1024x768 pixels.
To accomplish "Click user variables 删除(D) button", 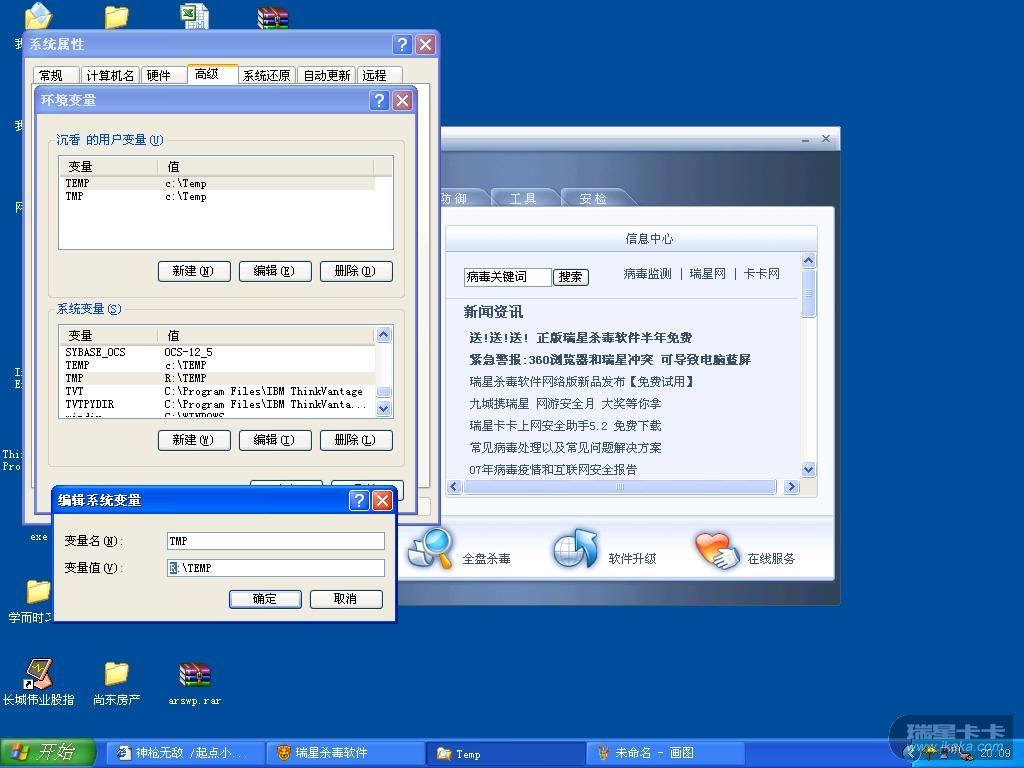I will pos(356,271).
